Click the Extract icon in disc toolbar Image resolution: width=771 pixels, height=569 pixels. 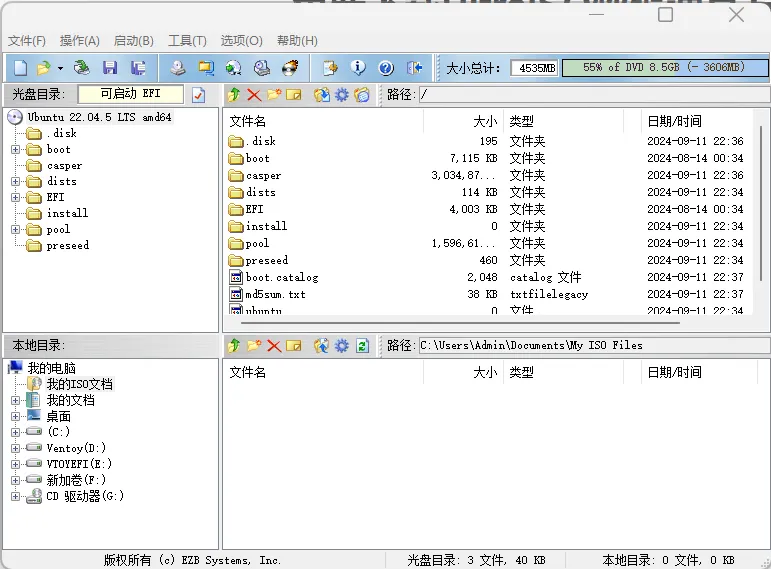[322, 94]
